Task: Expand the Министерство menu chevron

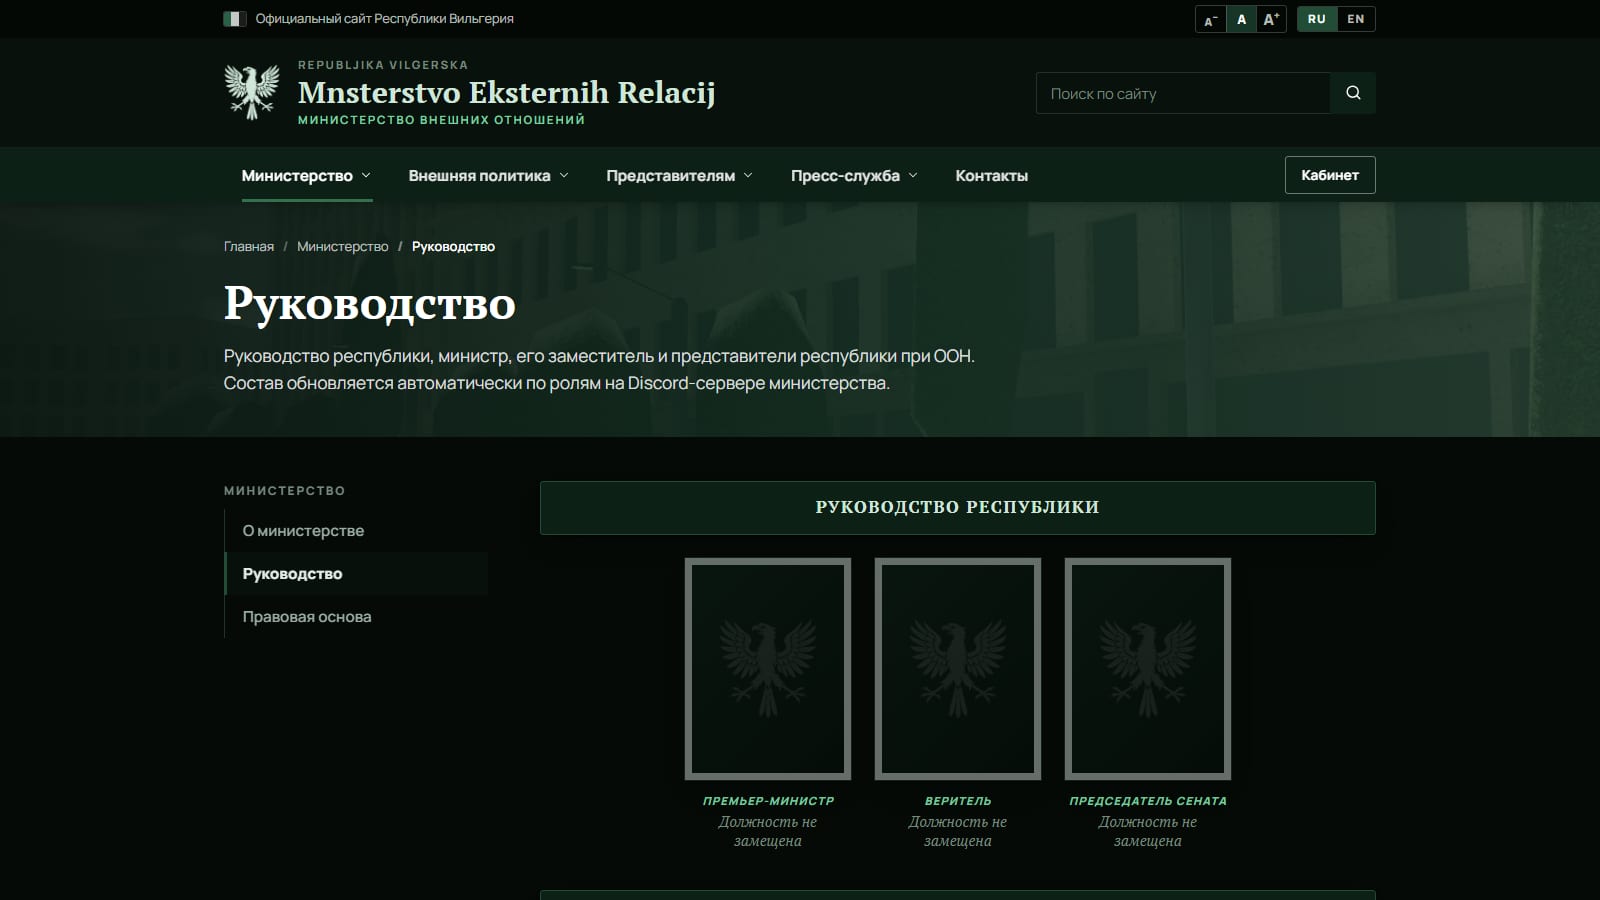Action: [366, 175]
